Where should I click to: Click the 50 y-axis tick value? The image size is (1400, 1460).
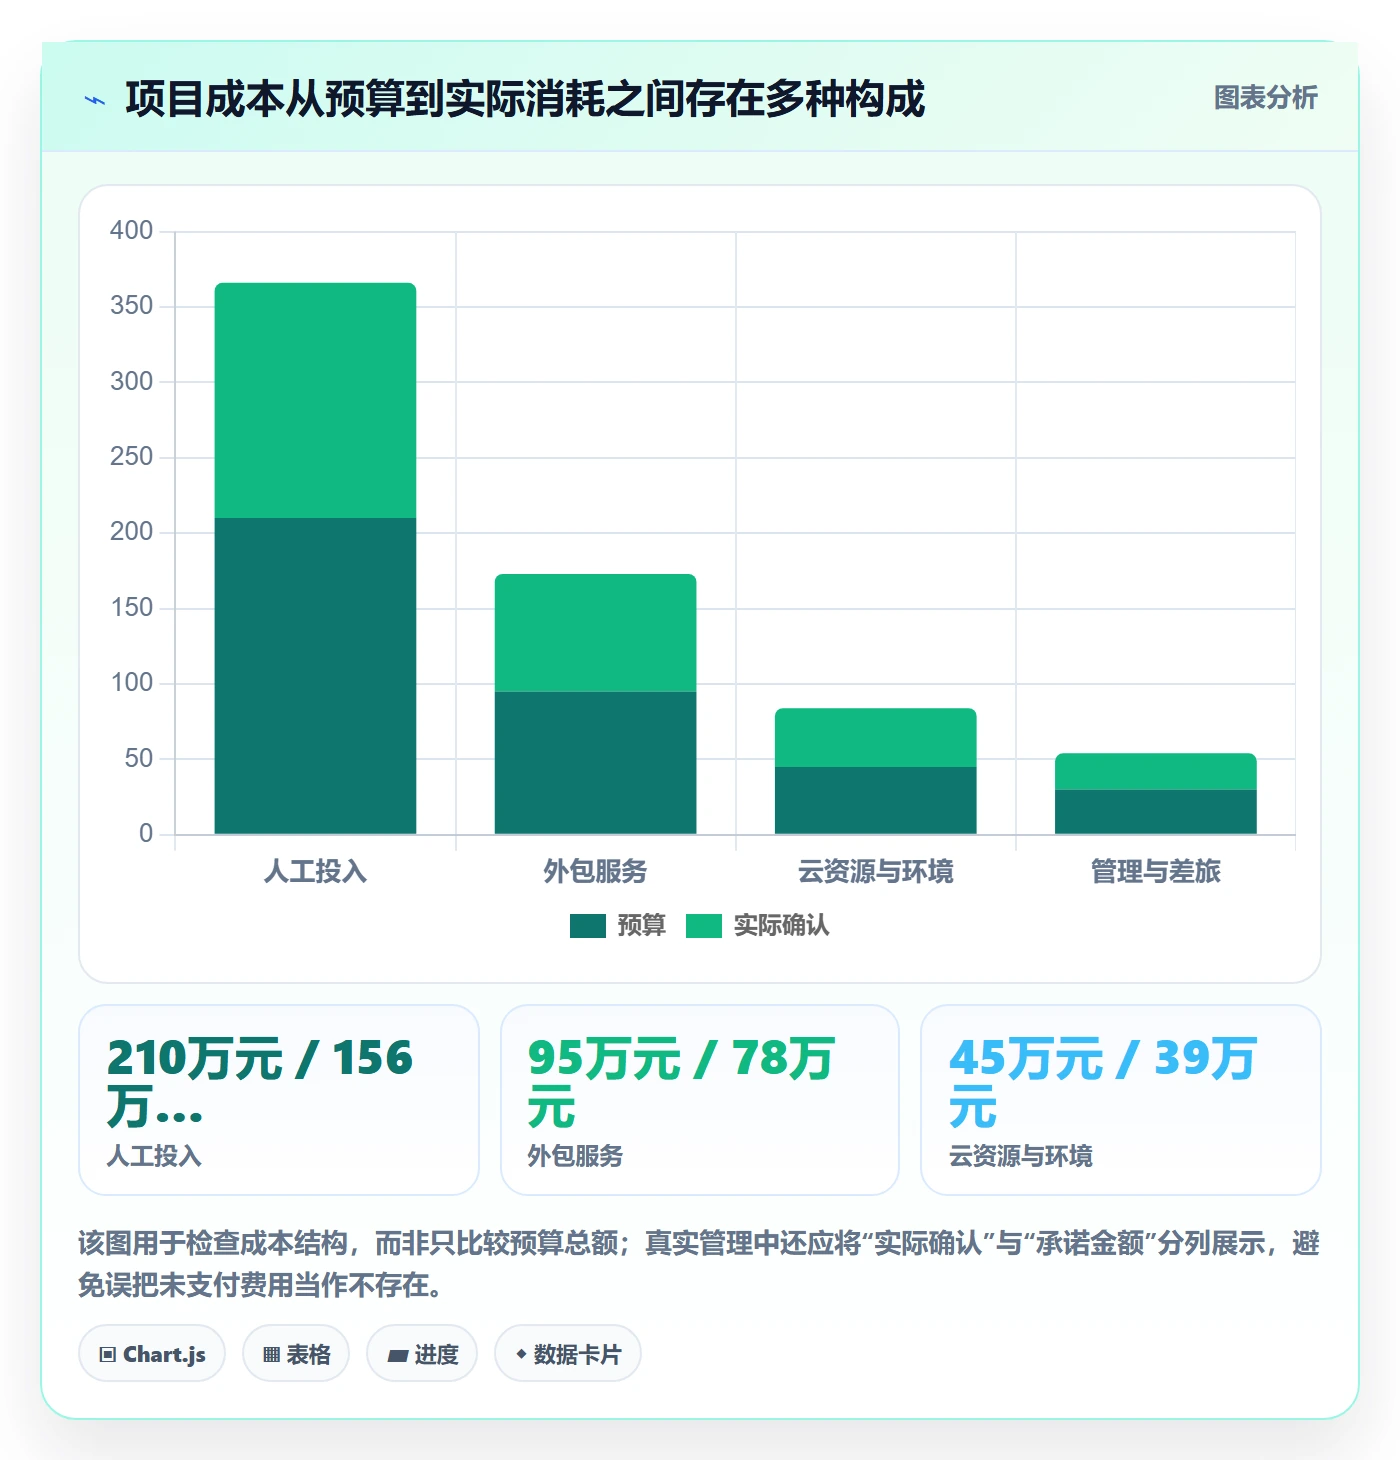pyautogui.click(x=139, y=759)
